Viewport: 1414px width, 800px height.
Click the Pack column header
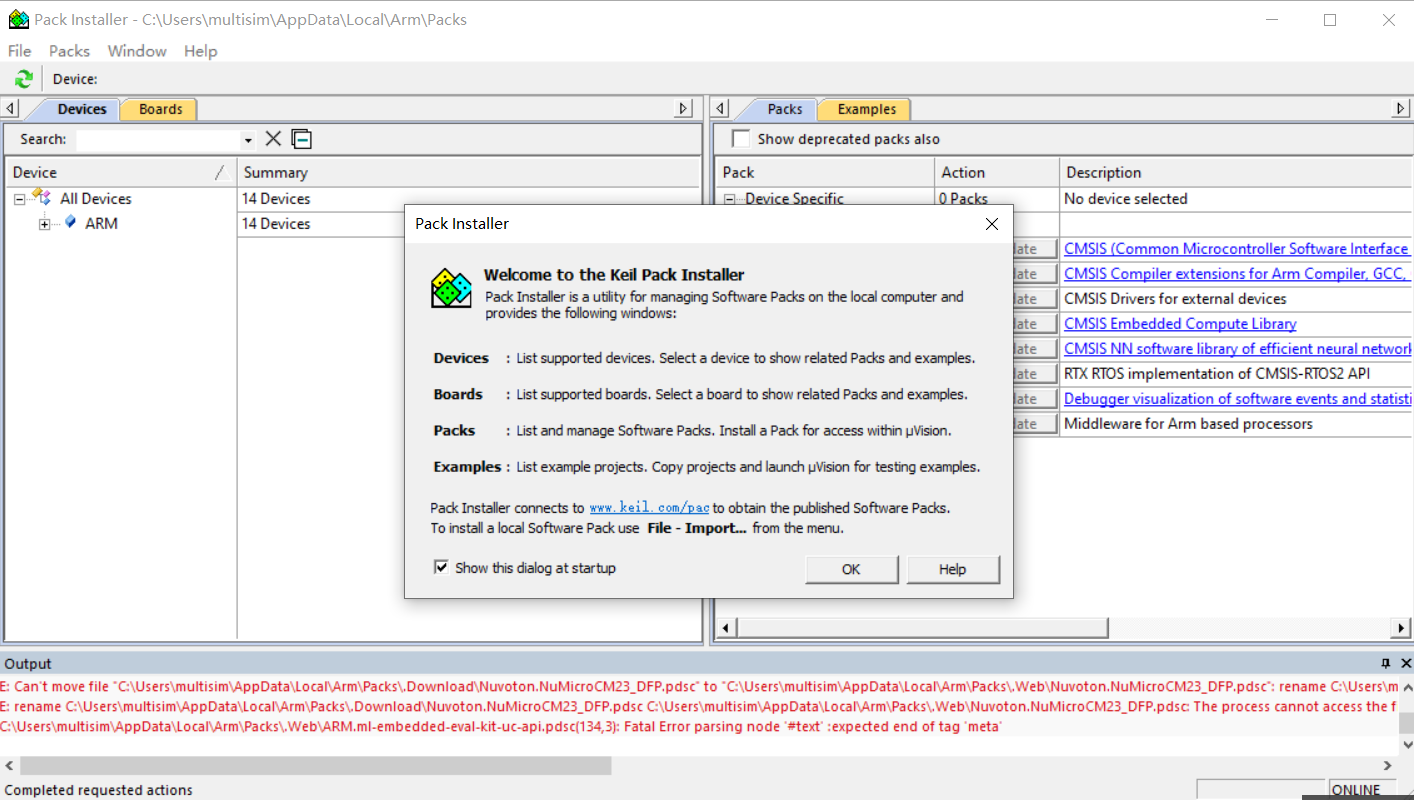click(x=825, y=172)
